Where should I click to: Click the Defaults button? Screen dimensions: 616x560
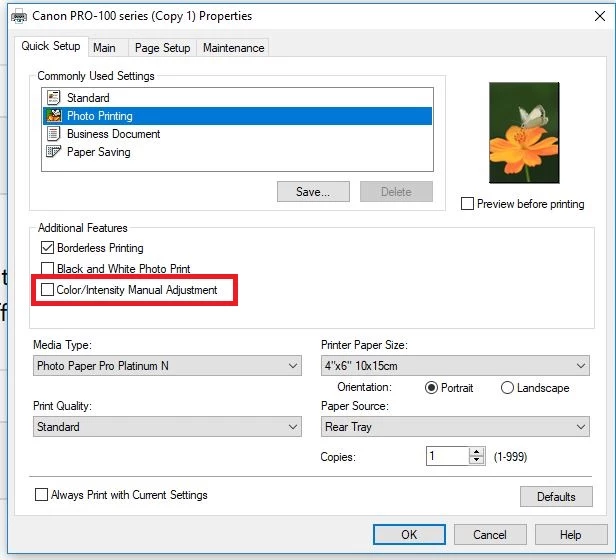tap(556, 497)
